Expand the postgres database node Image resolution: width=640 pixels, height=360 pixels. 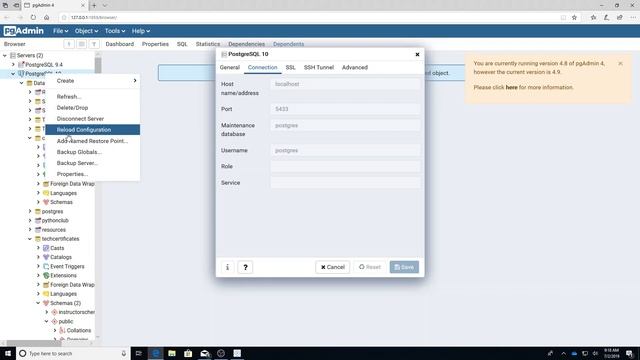click(30, 211)
